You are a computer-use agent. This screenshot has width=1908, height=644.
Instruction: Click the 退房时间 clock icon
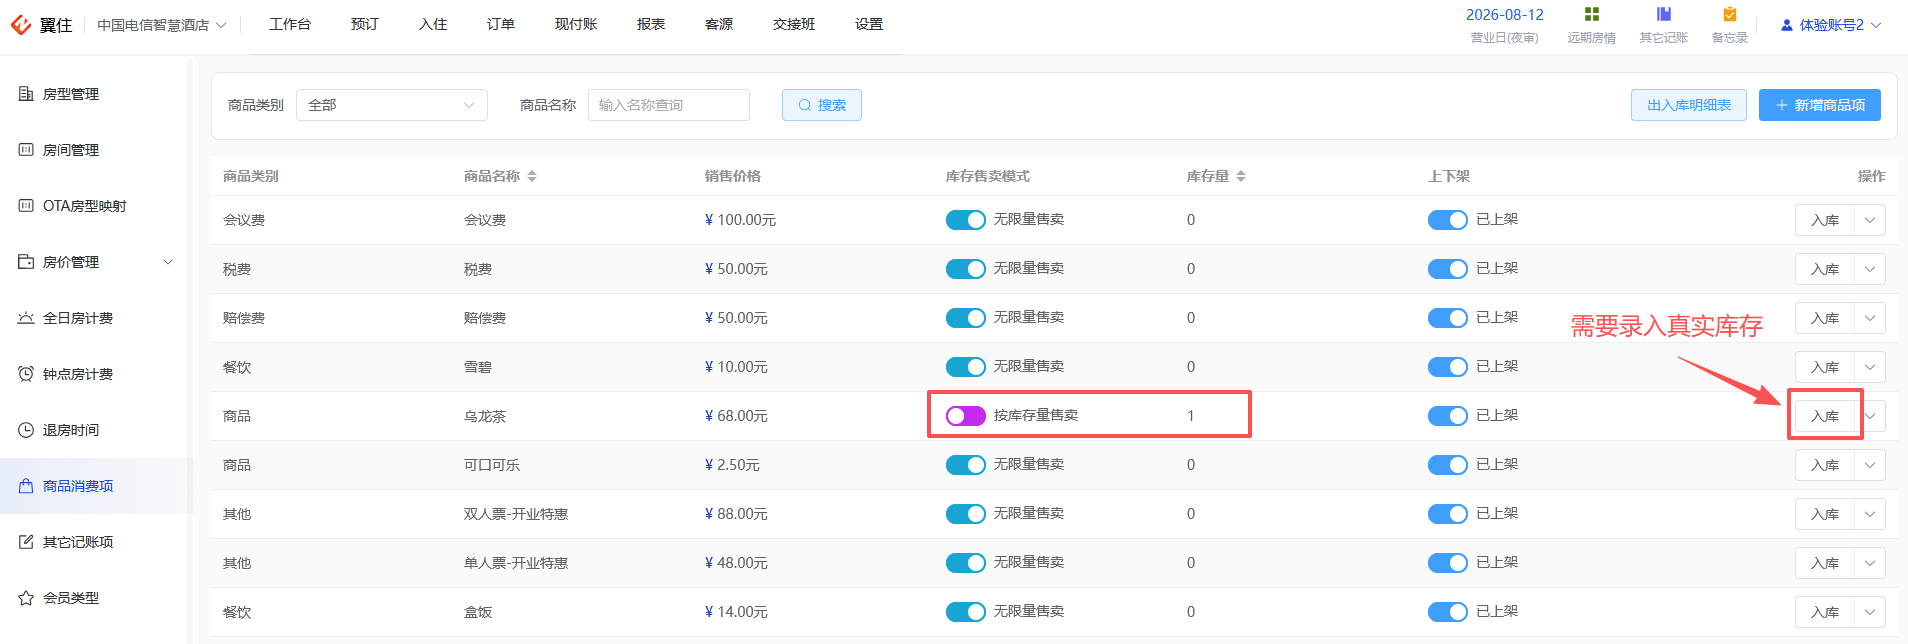26,430
